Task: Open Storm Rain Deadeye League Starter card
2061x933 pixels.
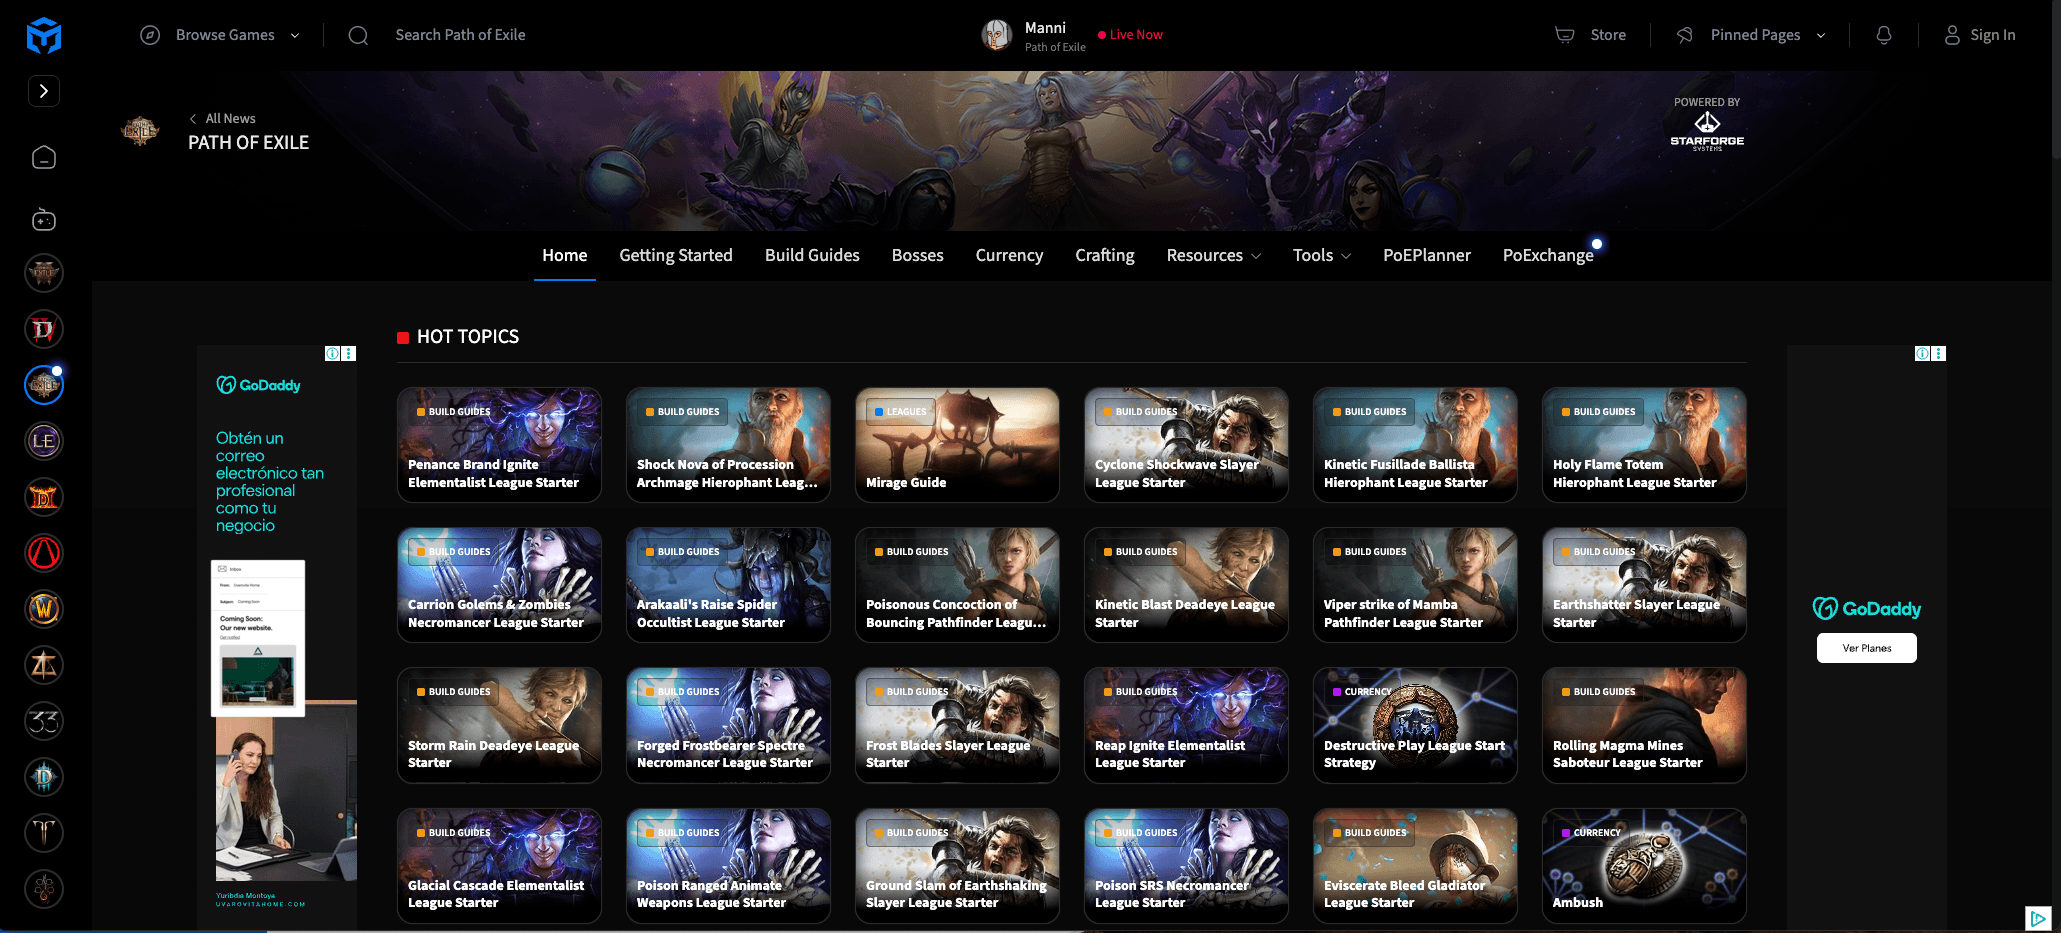Action: tap(499, 725)
